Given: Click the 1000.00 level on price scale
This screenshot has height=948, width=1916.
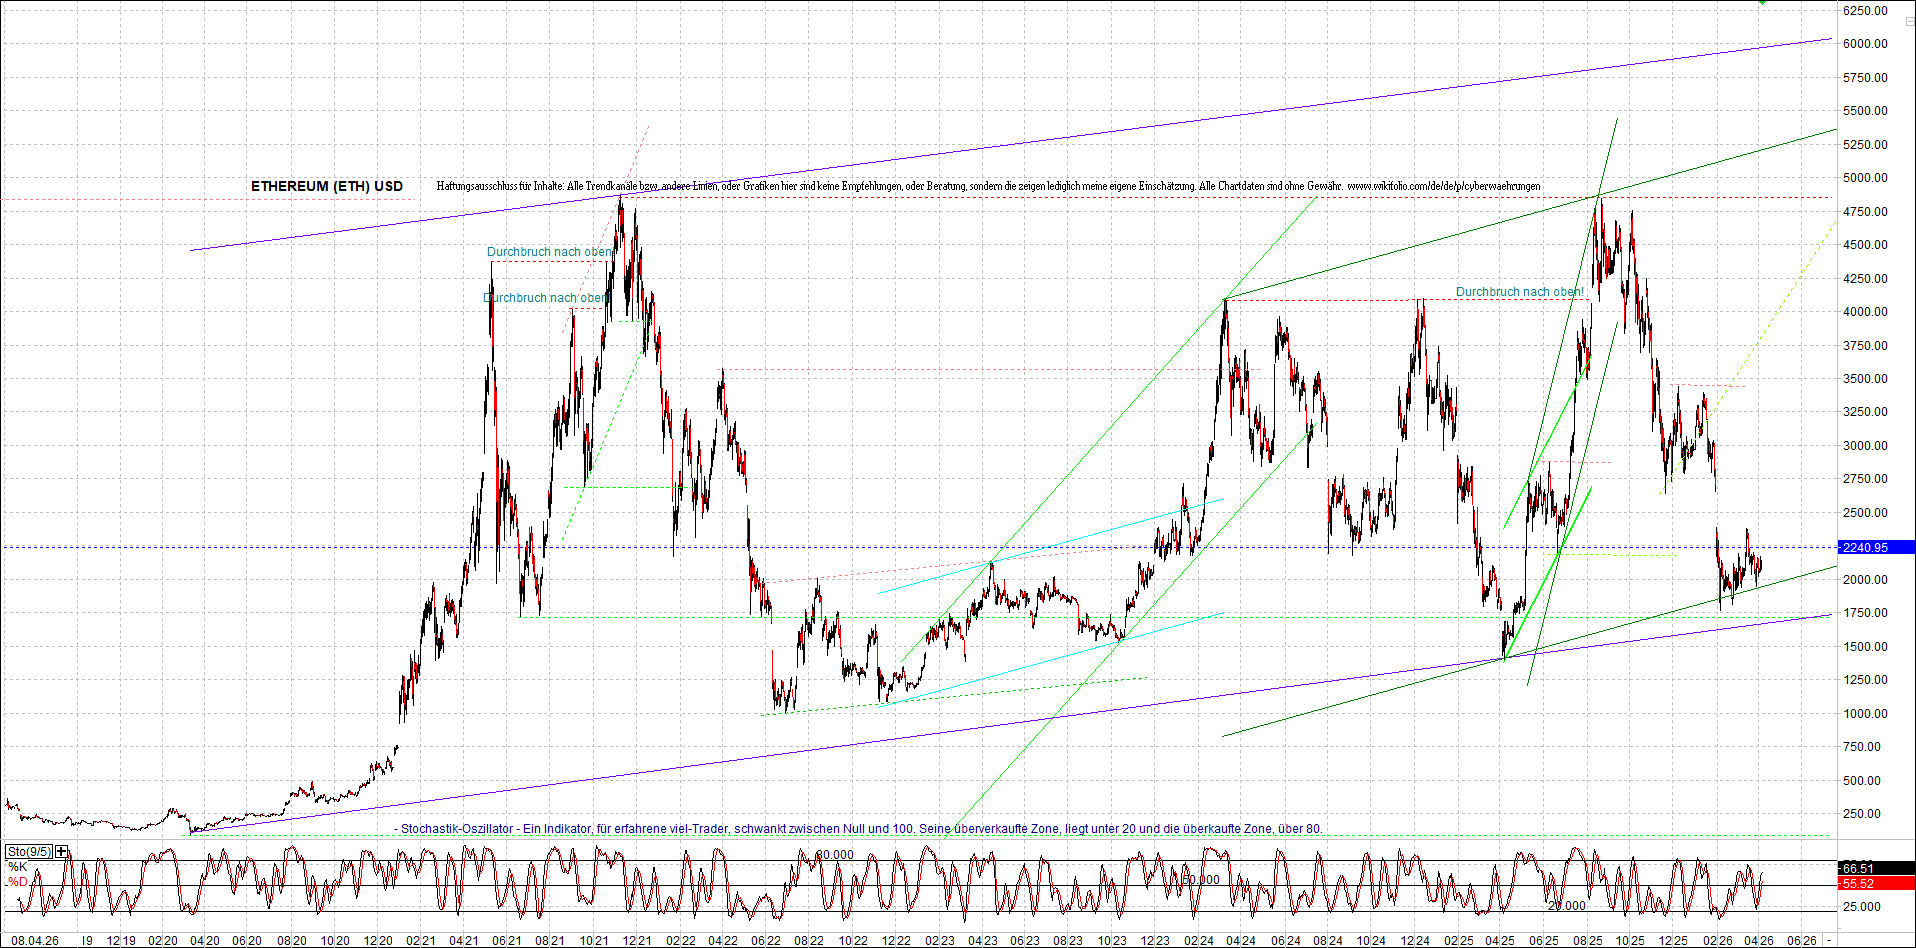Looking at the screenshot, I should point(1865,714).
